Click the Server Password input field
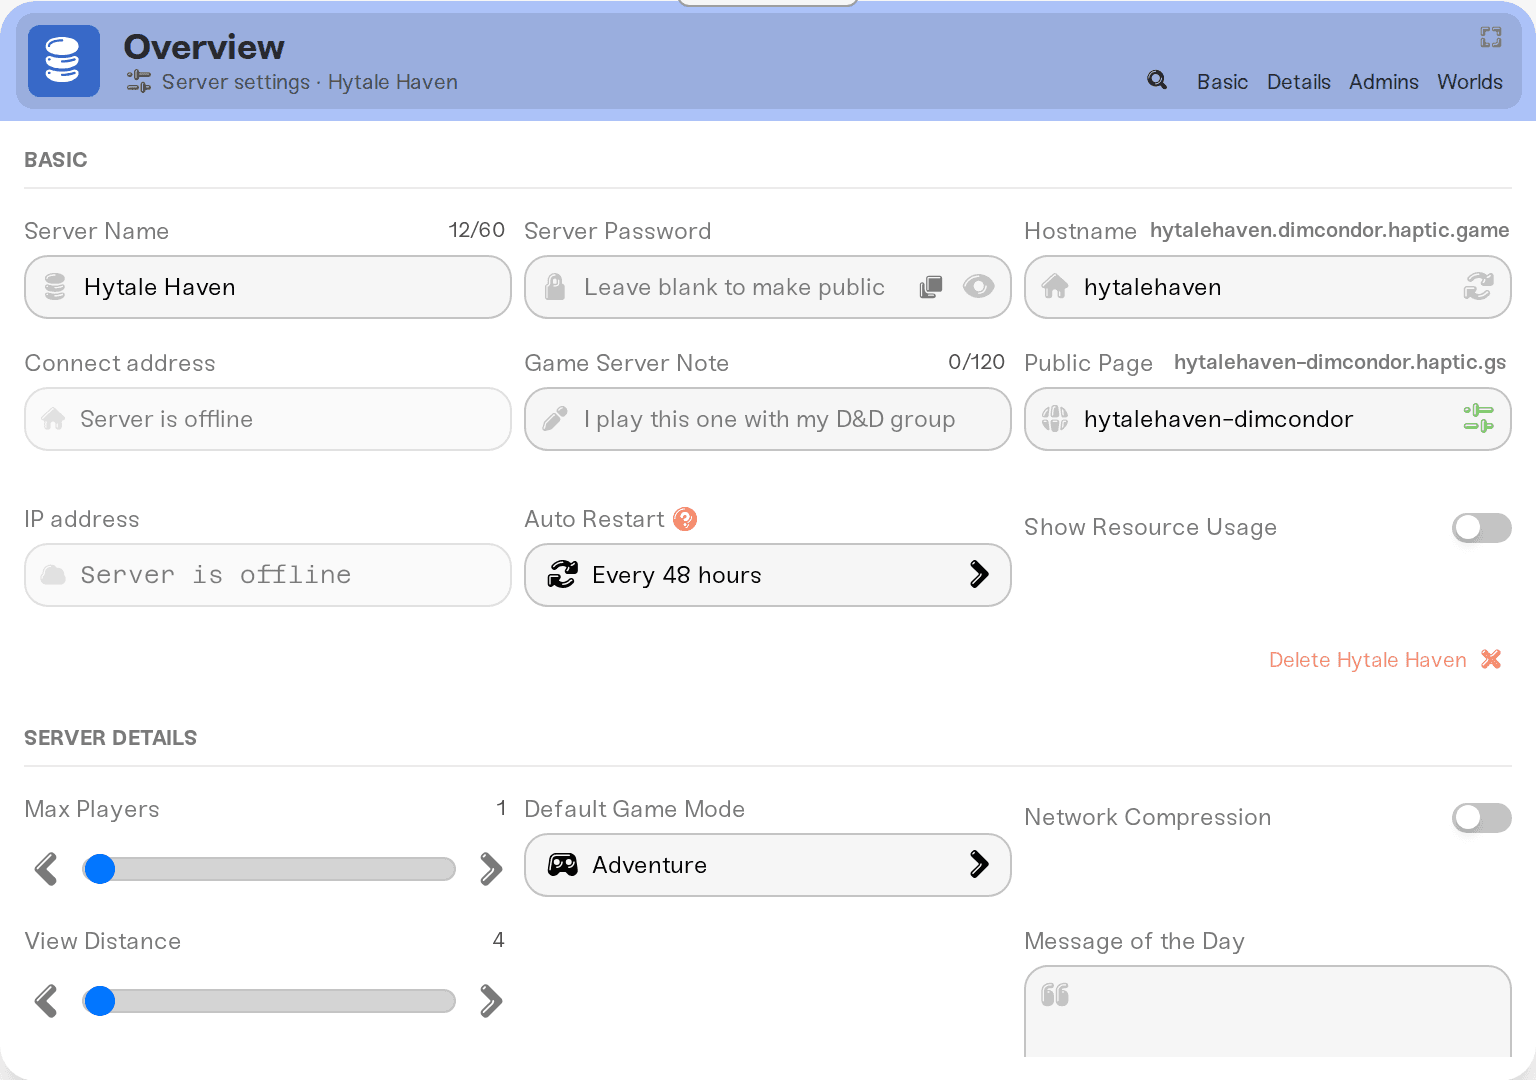This screenshot has height=1080, width=1536. pyautogui.click(x=768, y=287)
